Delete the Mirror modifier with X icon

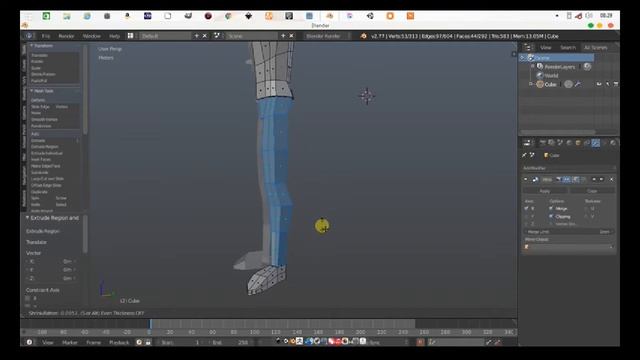pyautogui.click(x=611, y=179)
